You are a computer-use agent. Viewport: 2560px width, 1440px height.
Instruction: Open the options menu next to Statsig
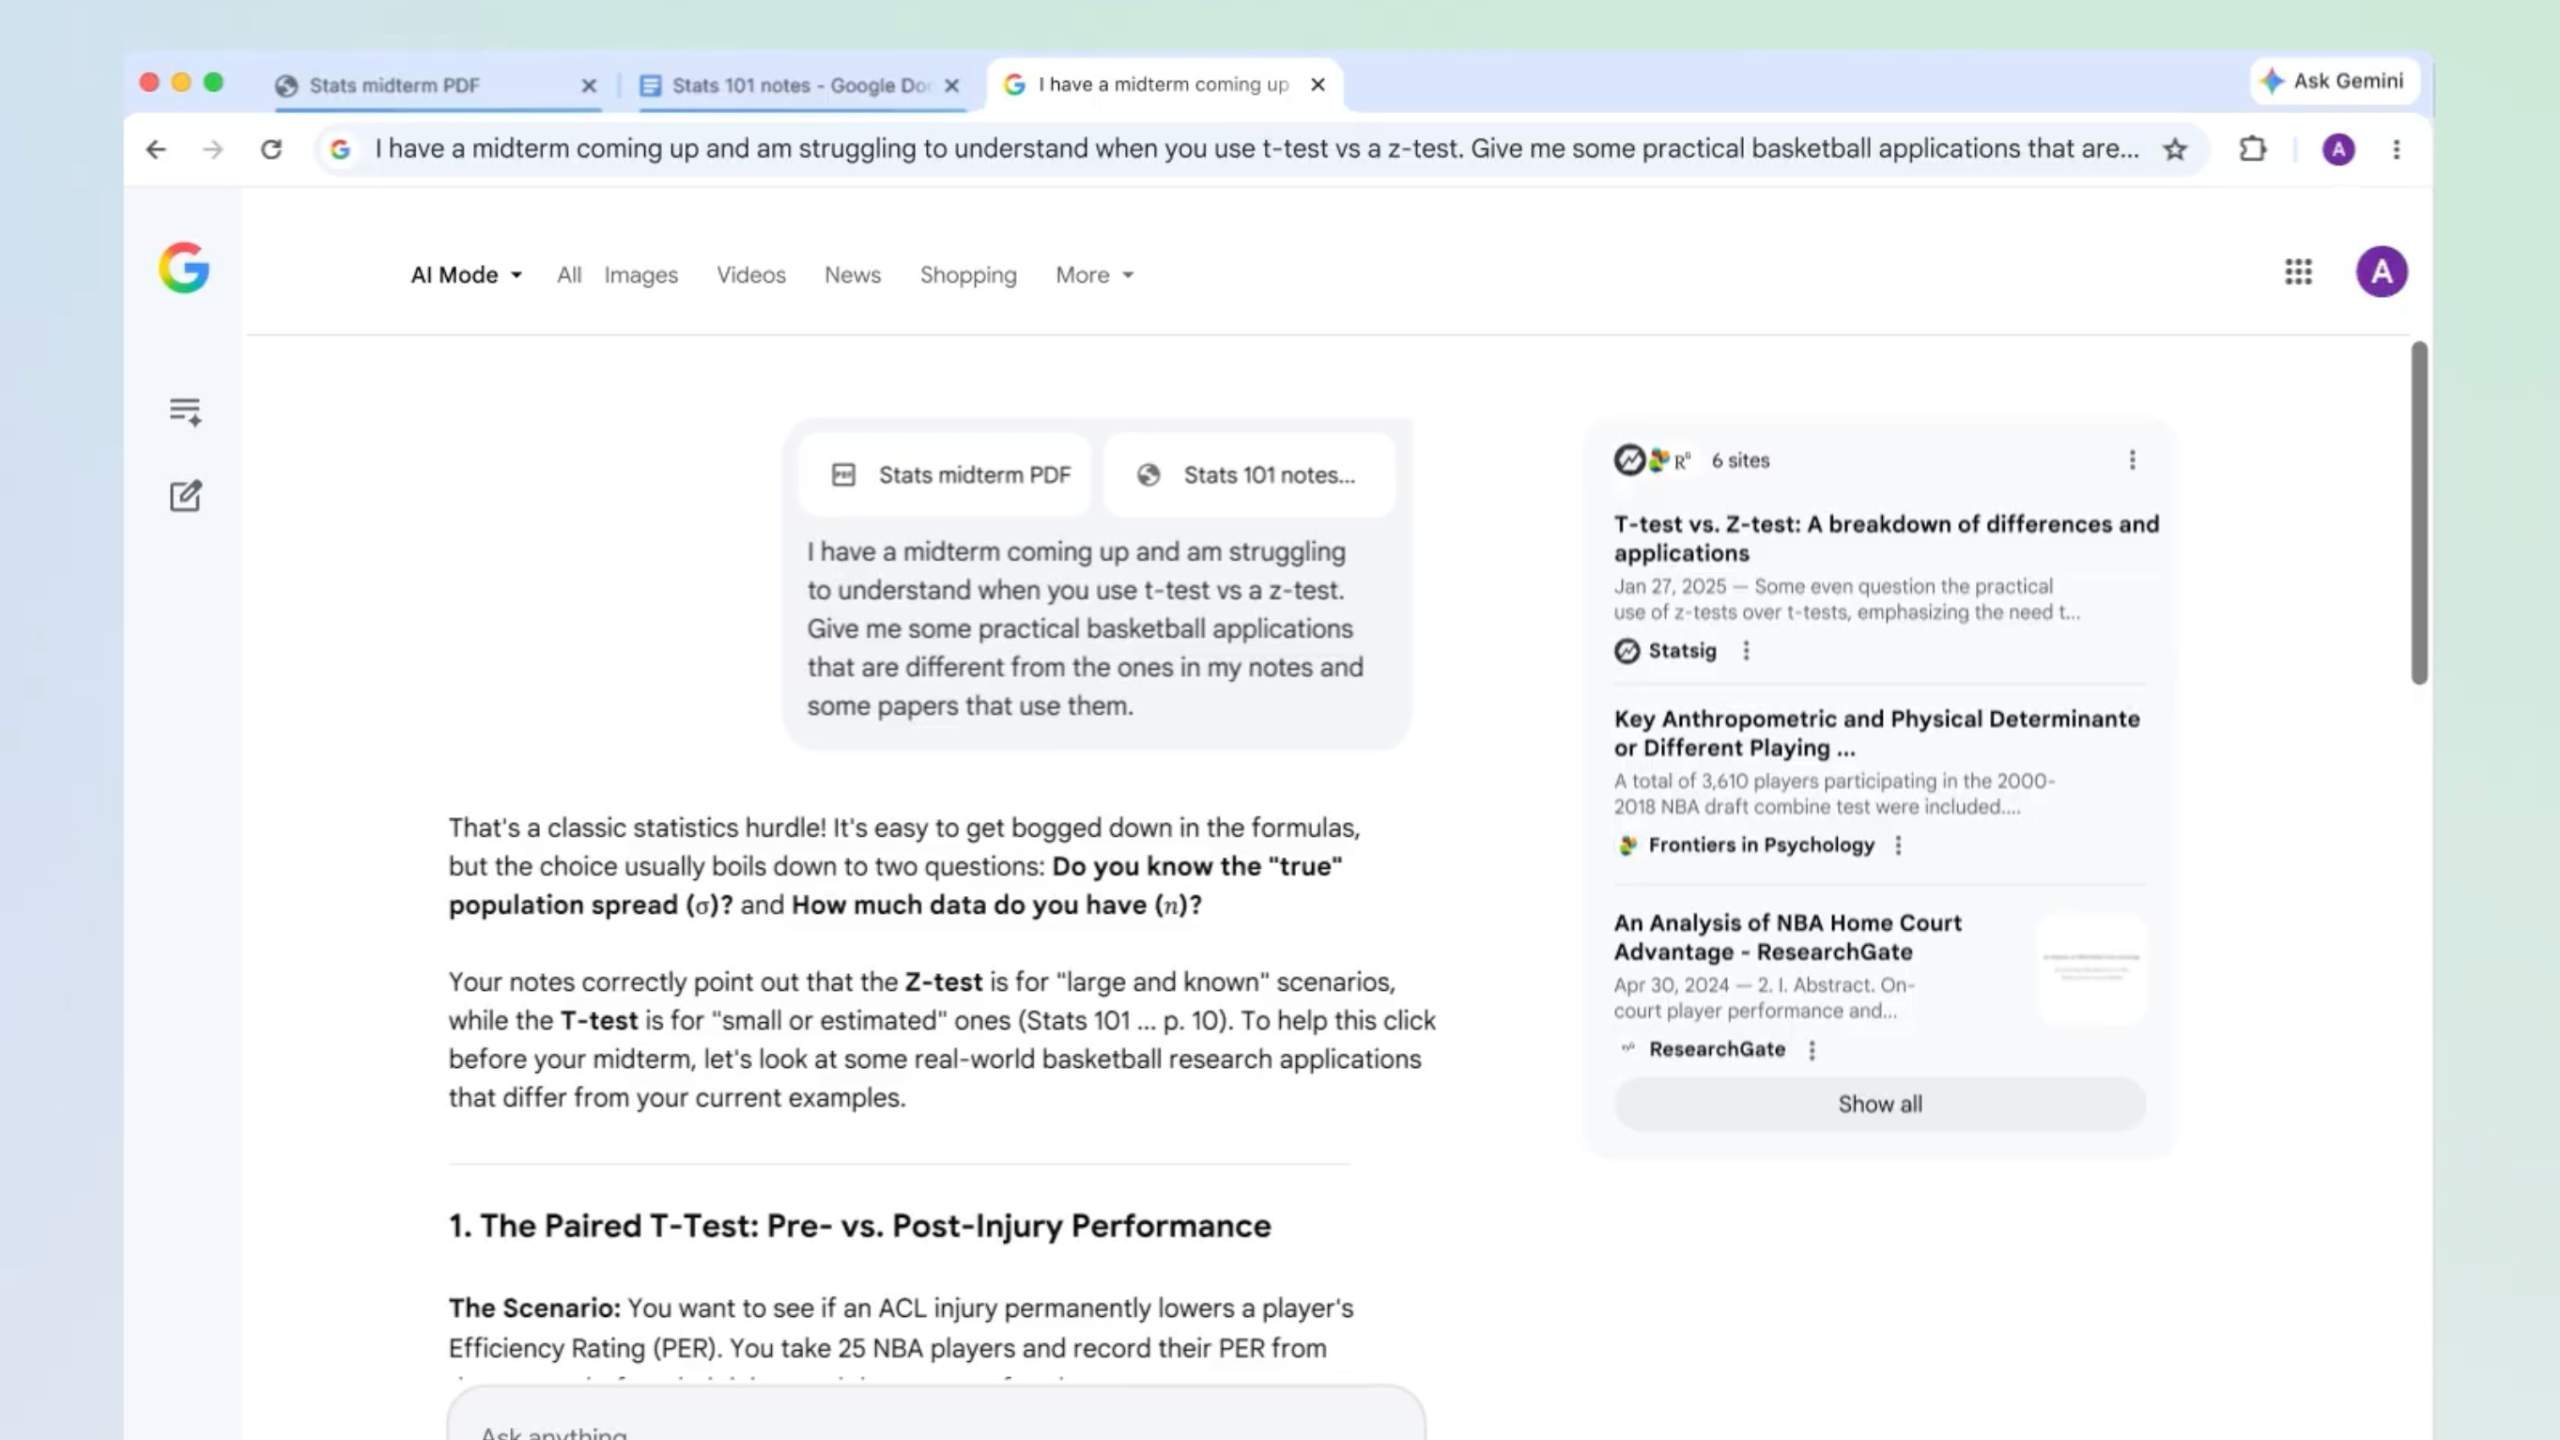click(1747, 650)
